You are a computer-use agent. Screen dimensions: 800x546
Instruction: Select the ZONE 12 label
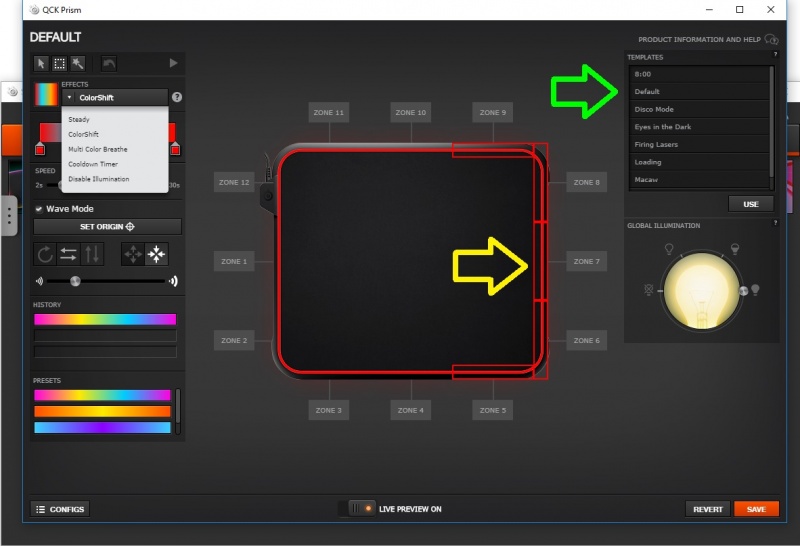pyautogui.click(x=234, y=182)
